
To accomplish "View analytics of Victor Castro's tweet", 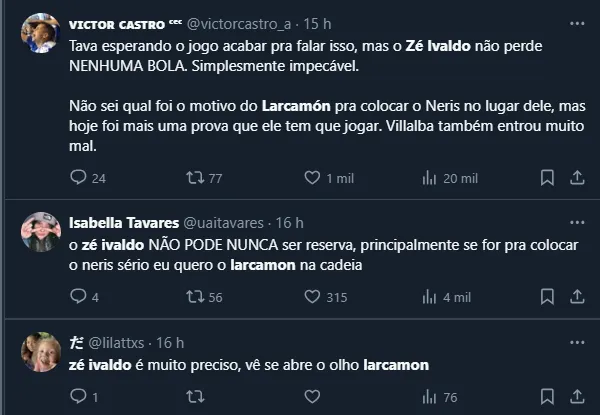I will (428, 178).
